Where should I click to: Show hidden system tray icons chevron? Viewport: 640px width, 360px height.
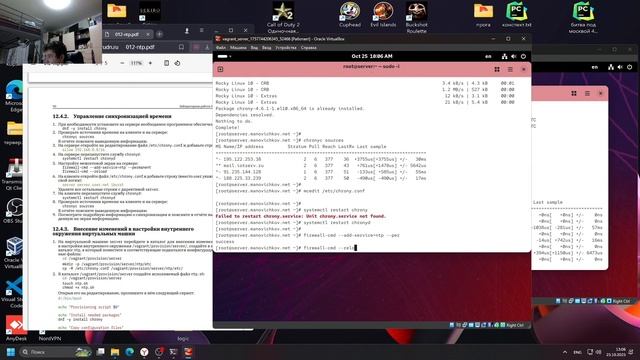point(565,352)
